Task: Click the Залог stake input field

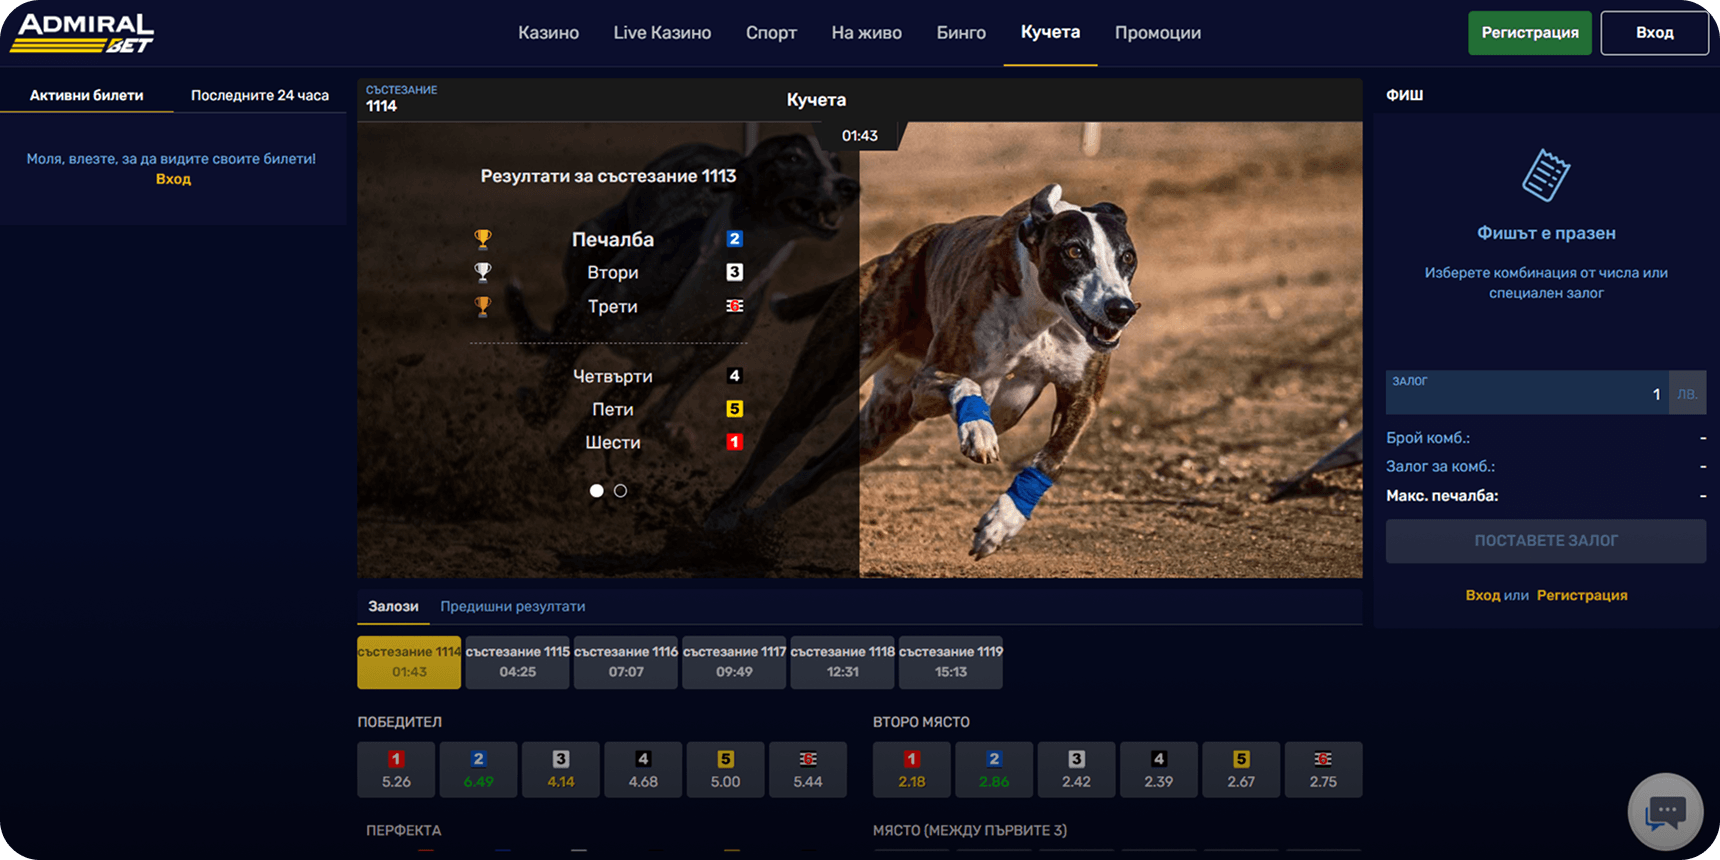Action: click(1527, 394)
